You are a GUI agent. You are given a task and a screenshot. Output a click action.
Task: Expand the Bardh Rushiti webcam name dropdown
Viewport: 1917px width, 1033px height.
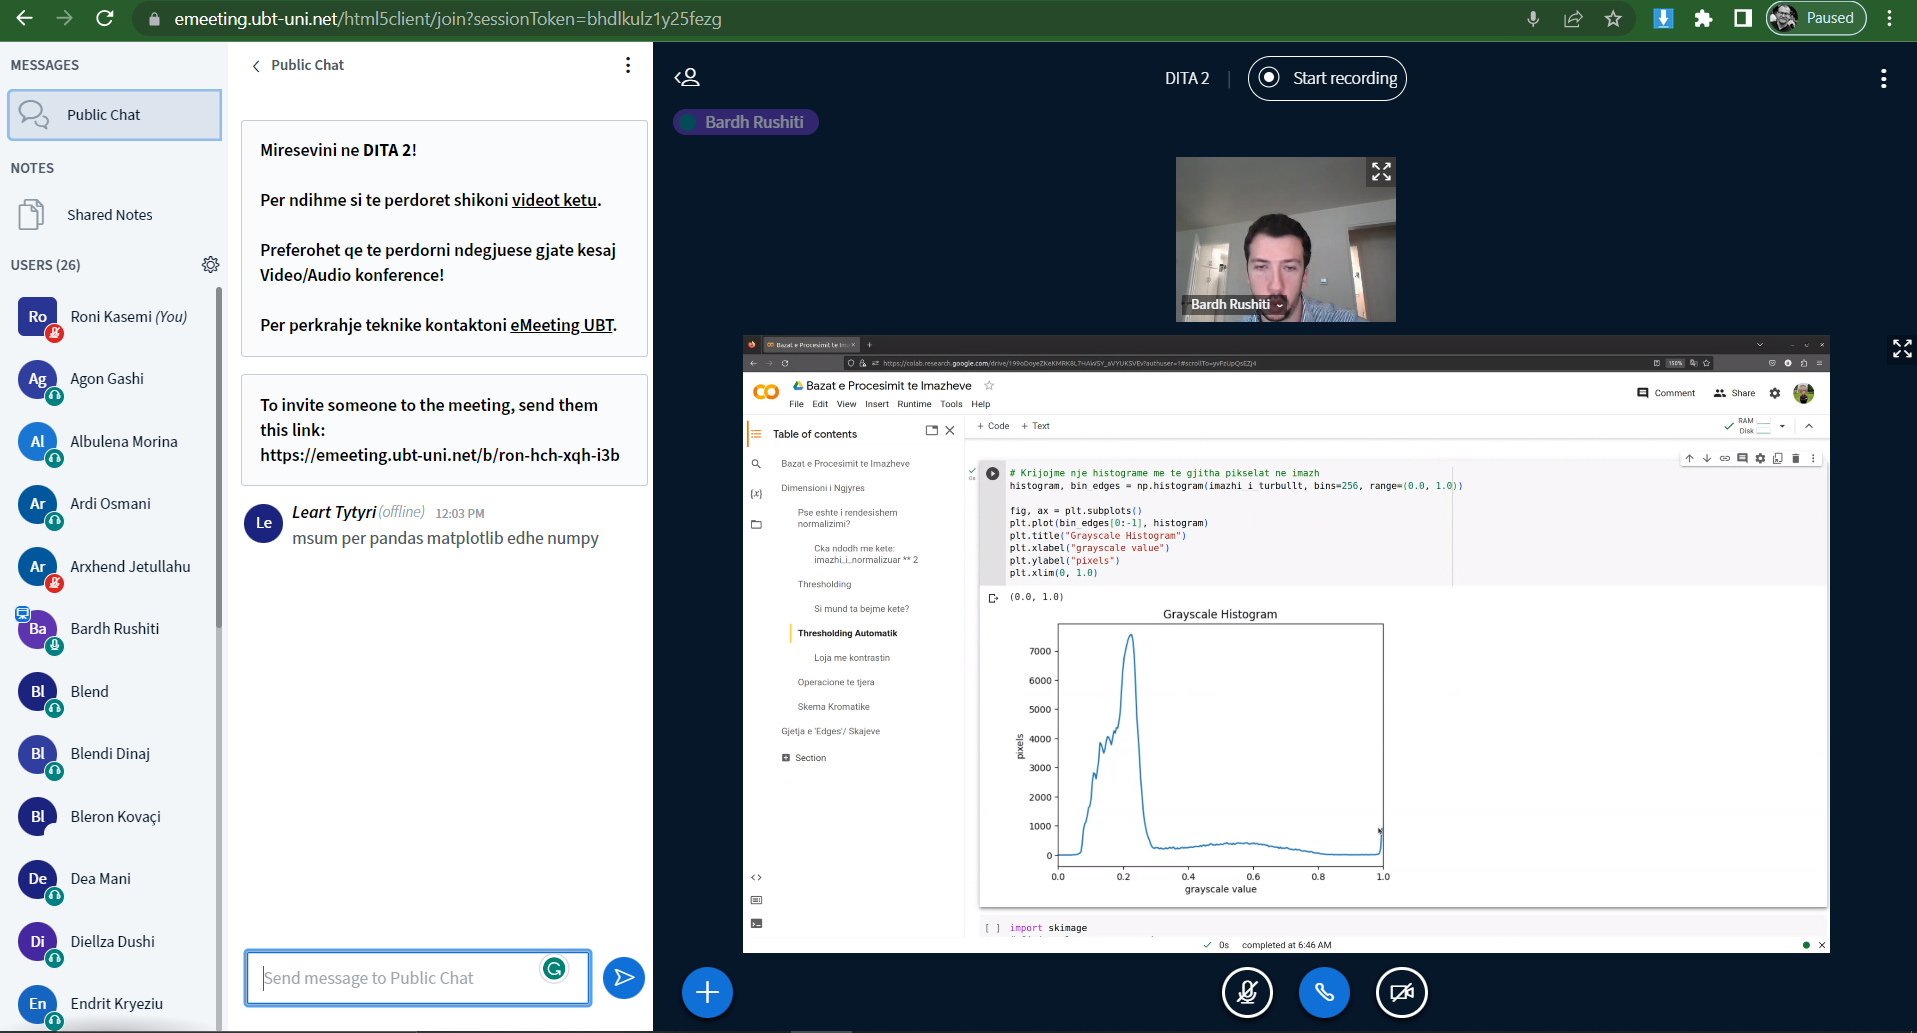tap(1280, 305)
